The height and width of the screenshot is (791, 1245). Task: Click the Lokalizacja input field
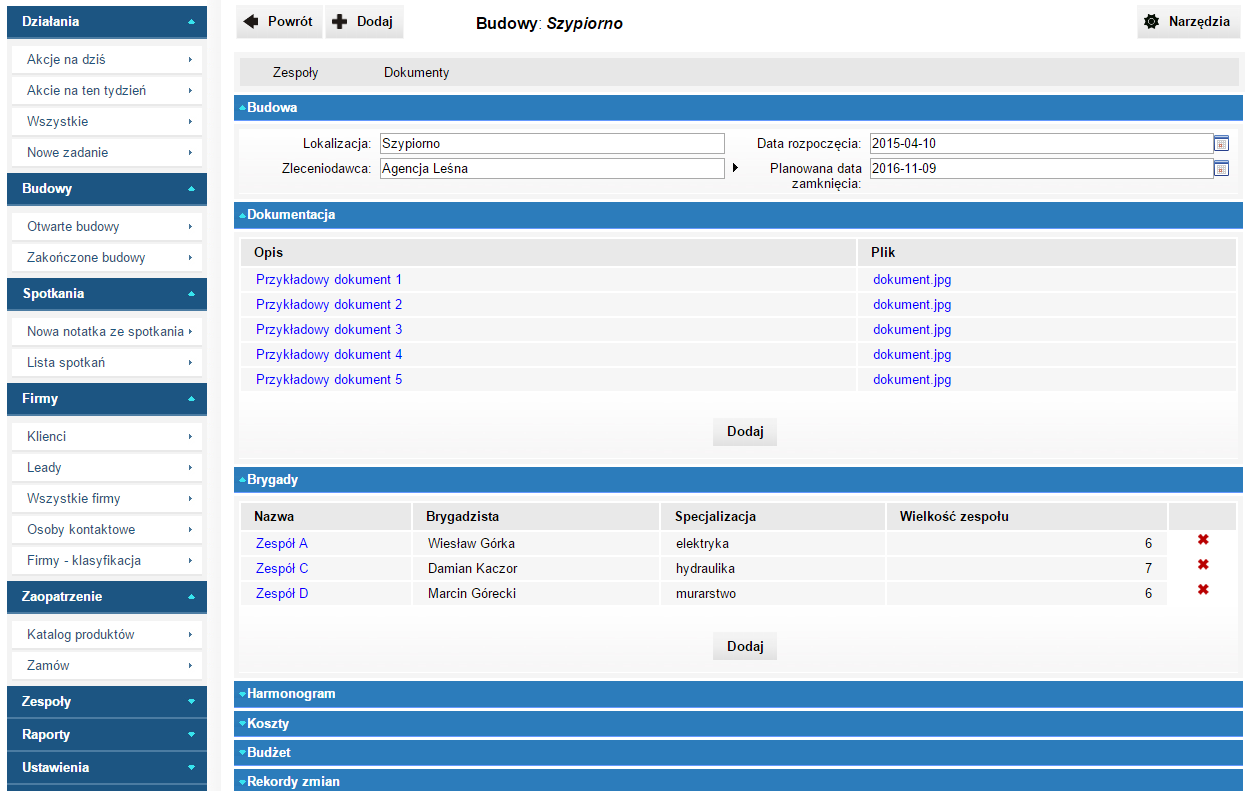point(551,143)
